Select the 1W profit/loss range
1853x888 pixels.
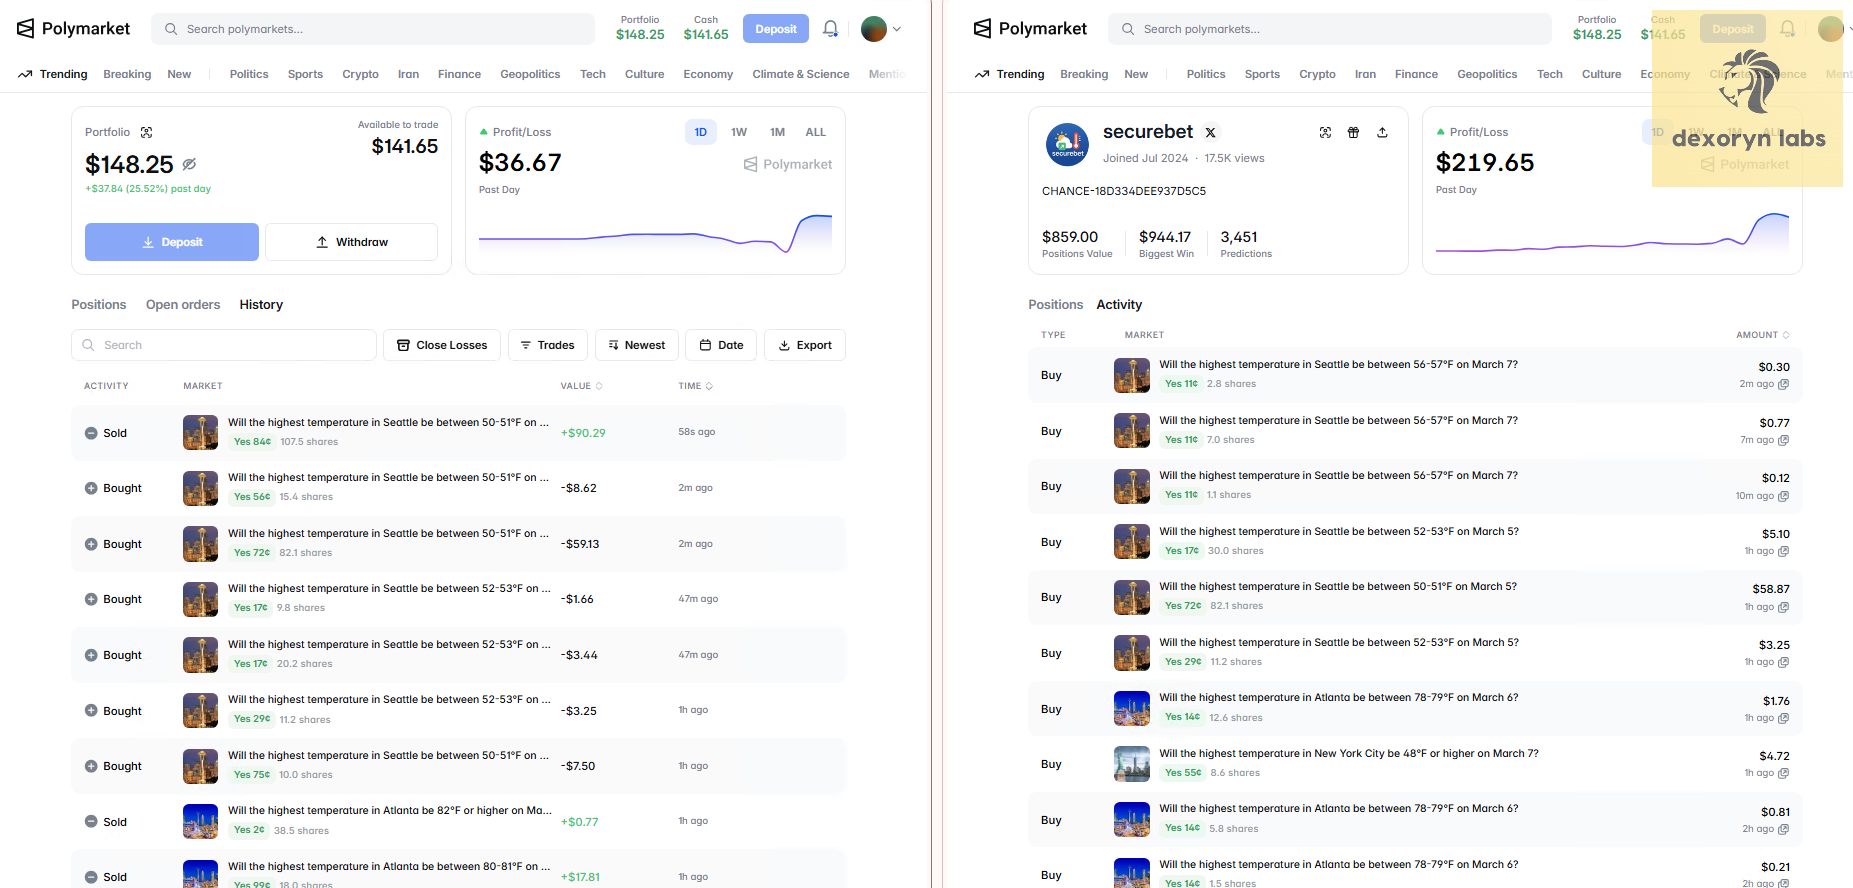coord(739,132)
